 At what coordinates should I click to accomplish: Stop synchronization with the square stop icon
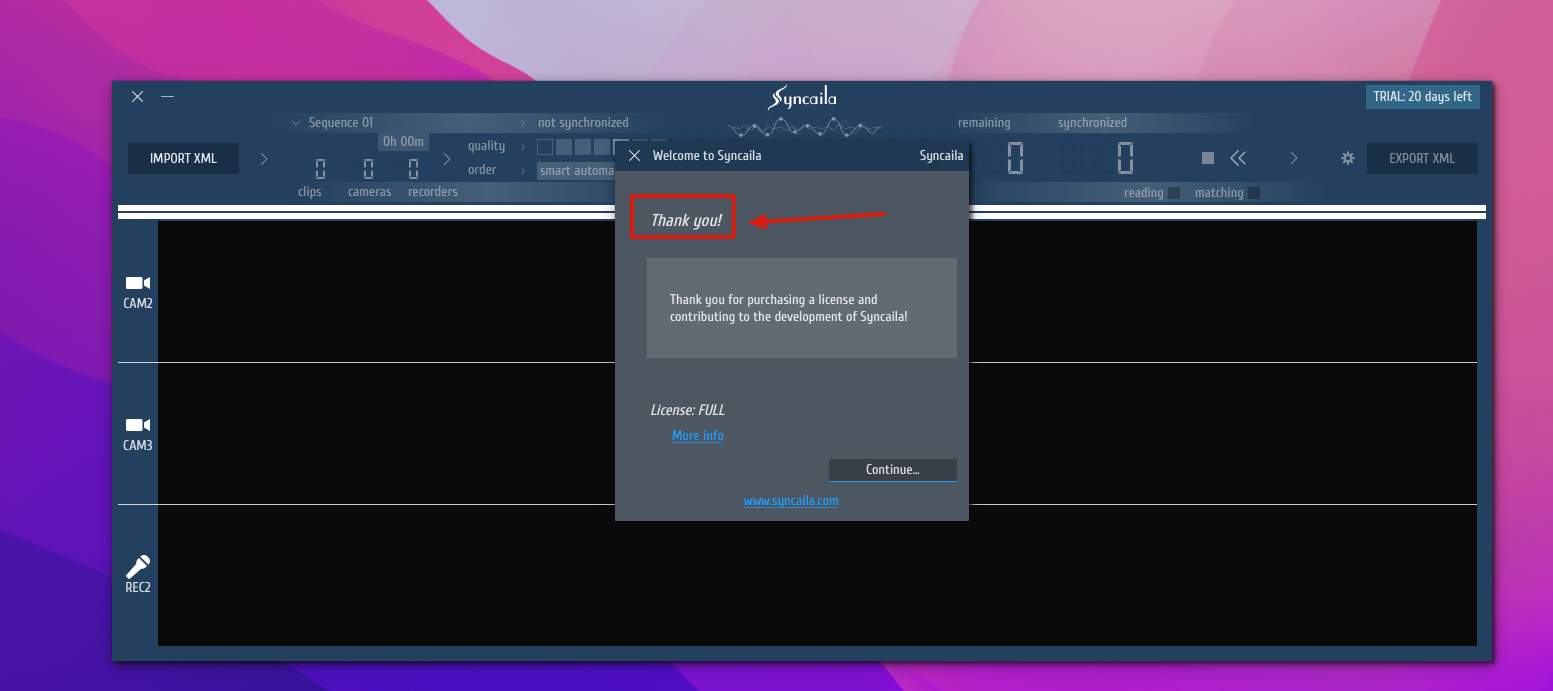1208,158
